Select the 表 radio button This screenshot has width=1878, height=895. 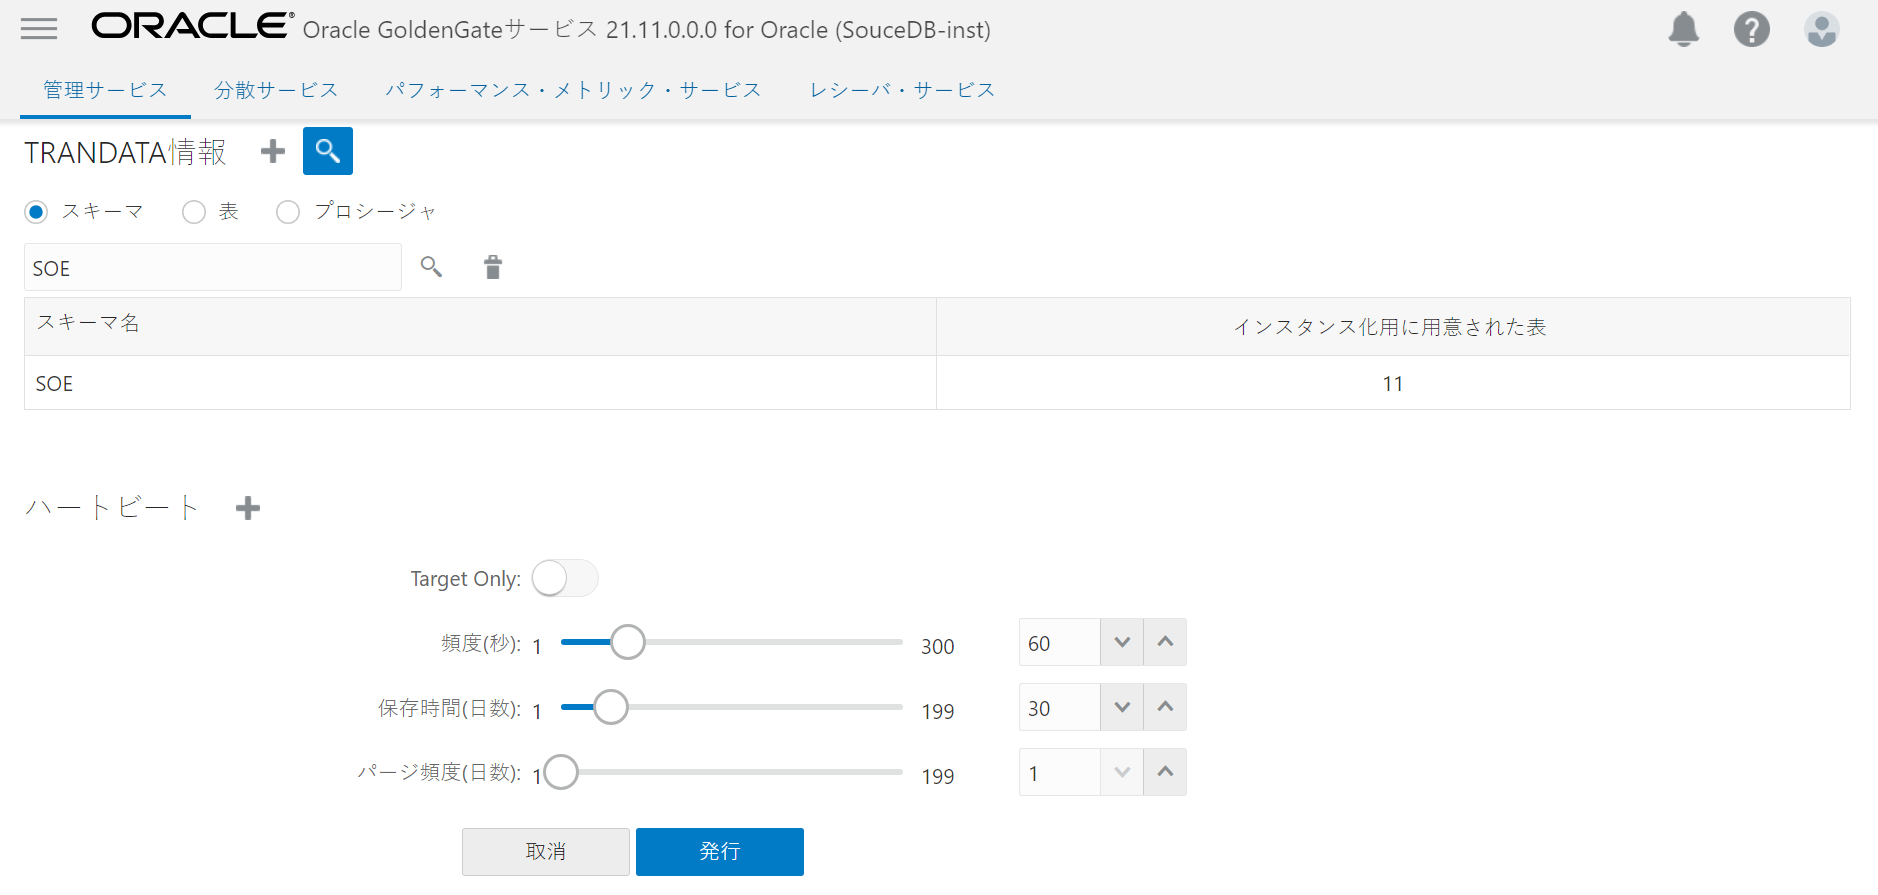tap(194, 212)
